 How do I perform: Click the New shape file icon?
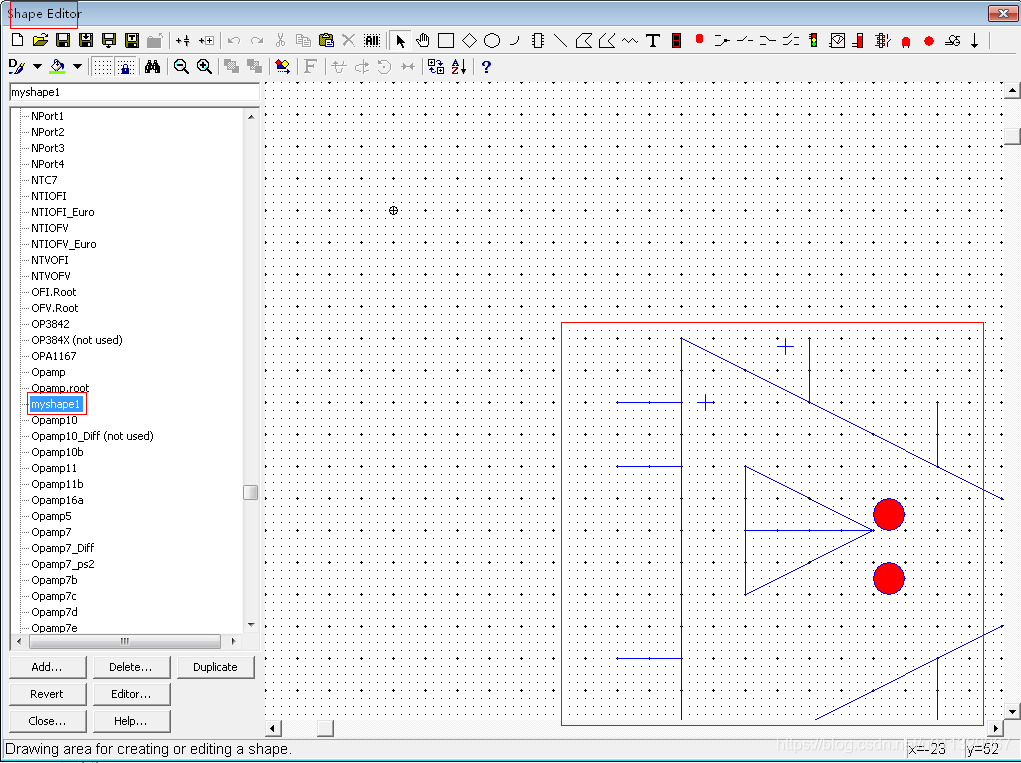pos(18,40)
